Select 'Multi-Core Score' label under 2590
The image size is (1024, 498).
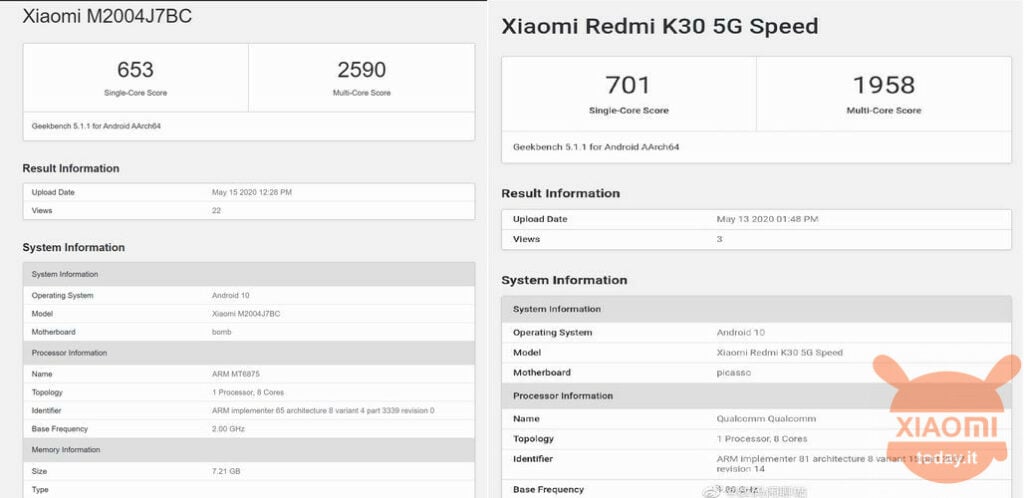(x=361, y=93)
